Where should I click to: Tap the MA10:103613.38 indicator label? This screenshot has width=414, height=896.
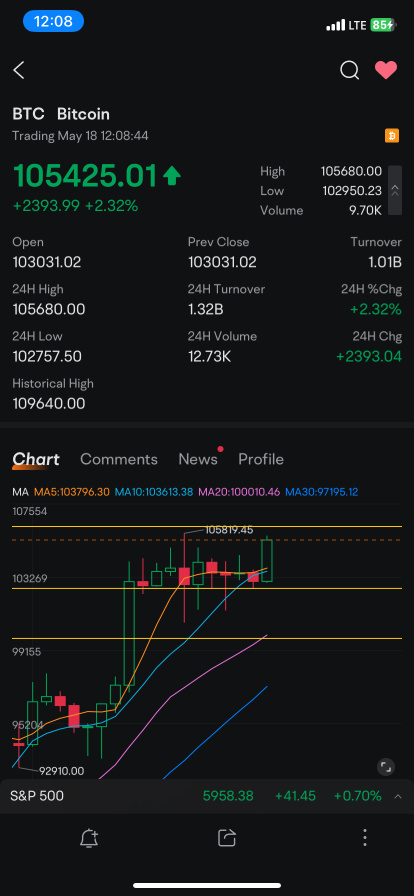[x=154, y=492]
